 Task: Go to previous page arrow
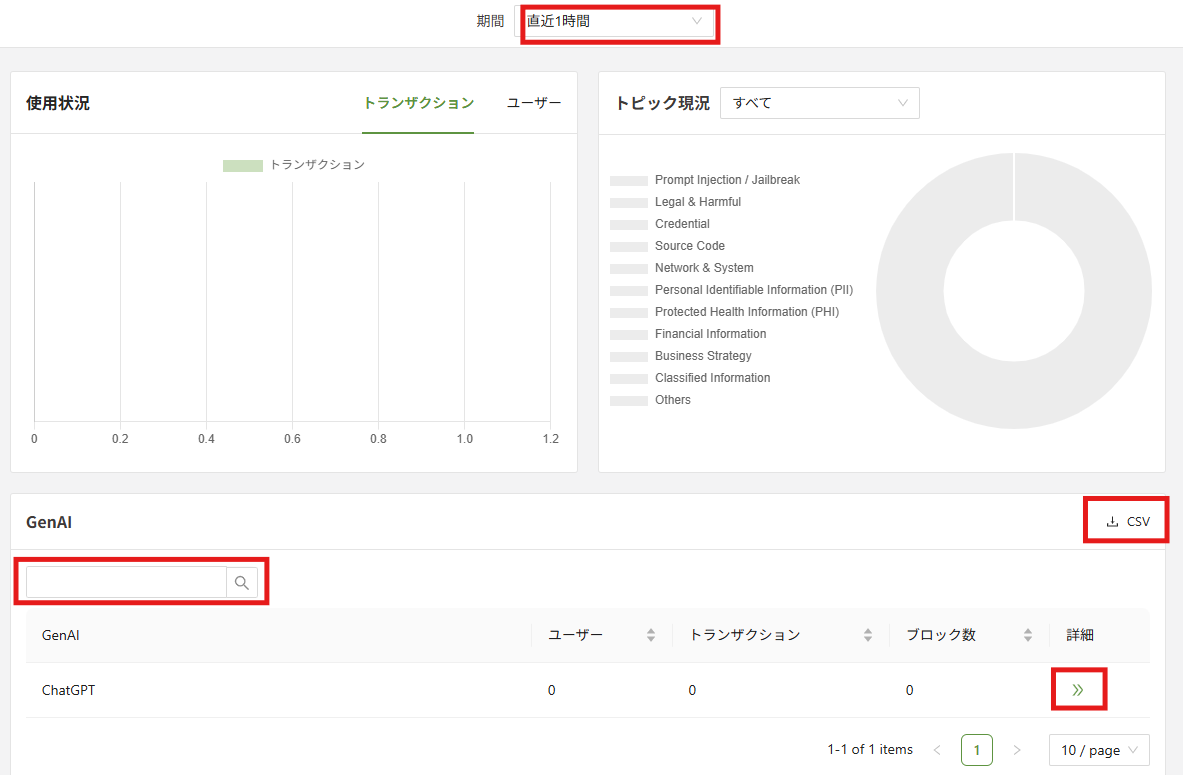937,750
